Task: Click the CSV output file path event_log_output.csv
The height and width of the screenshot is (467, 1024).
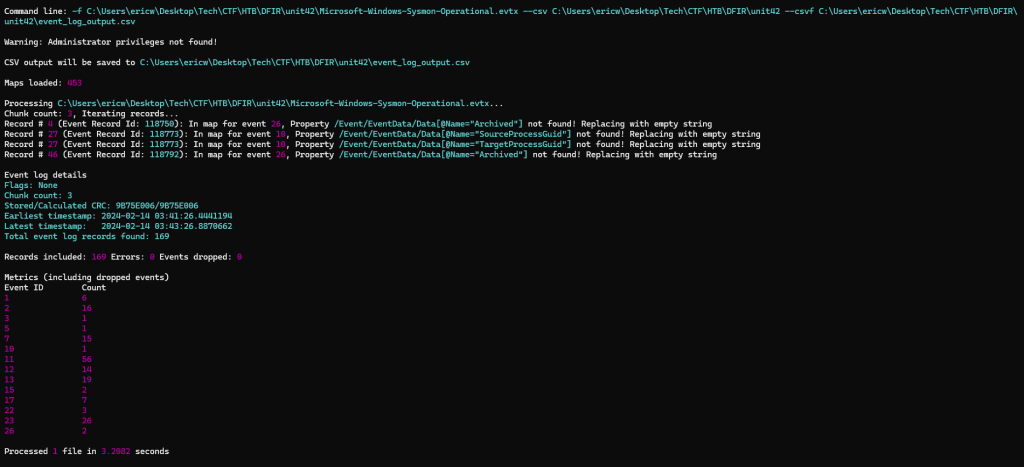Action: (x=305, y=62)
